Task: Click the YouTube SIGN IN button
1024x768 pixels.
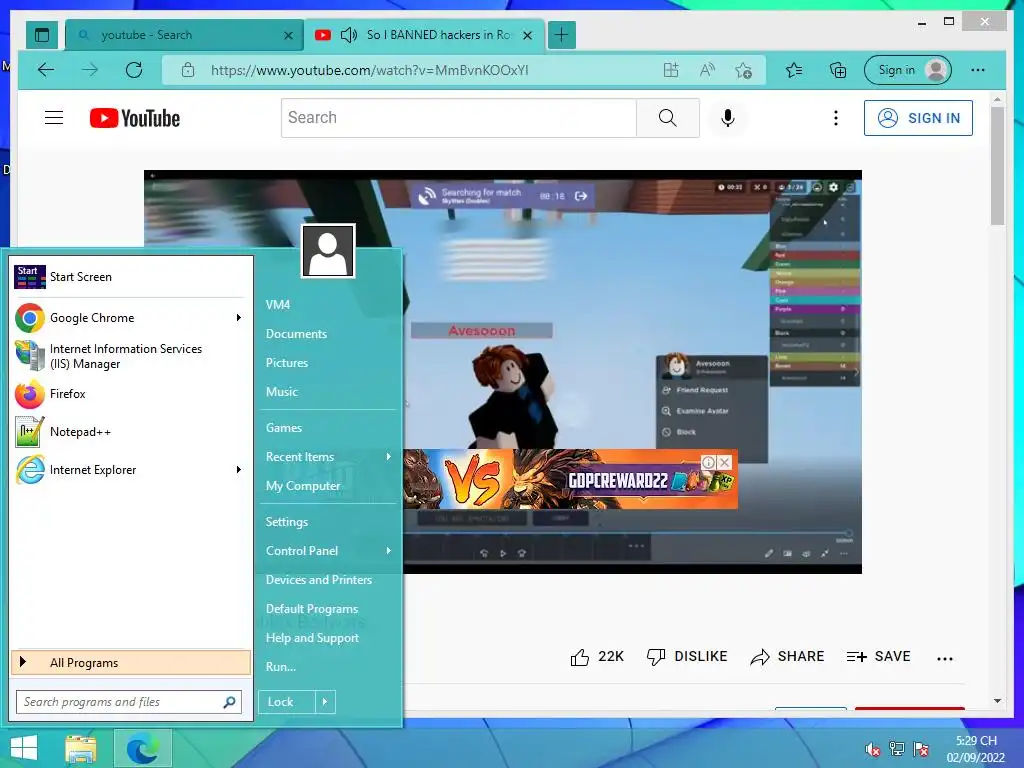Action: (918, 118)
